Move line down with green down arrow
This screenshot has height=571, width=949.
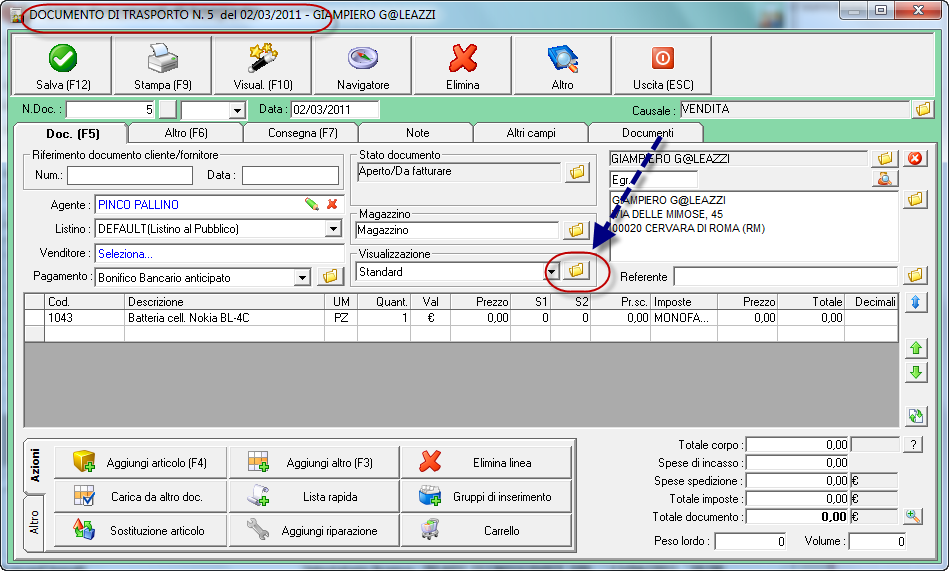[916, 372]
